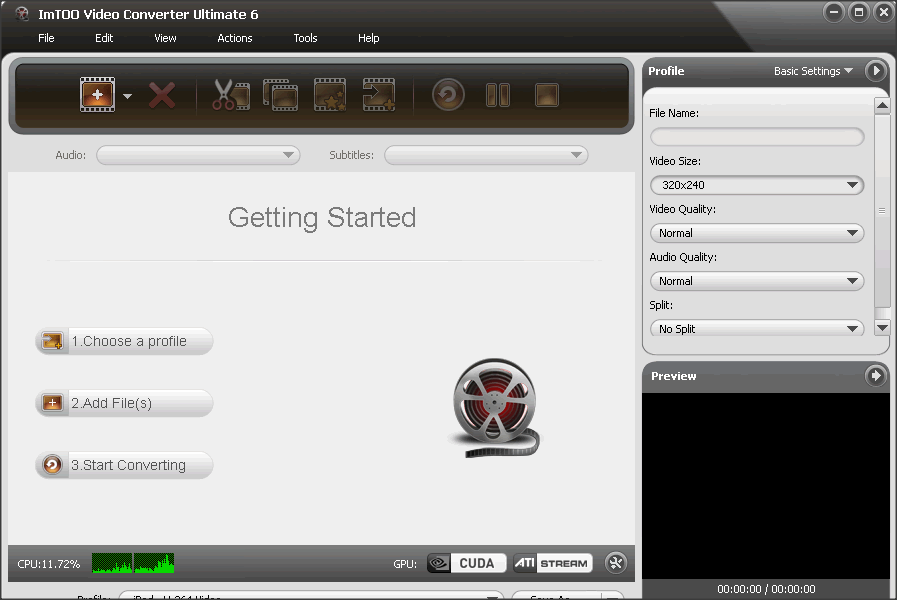The height and width of the screenshot is (600, 897).
Task: Click the CPU usage graph
Action: tap(133, 563)
